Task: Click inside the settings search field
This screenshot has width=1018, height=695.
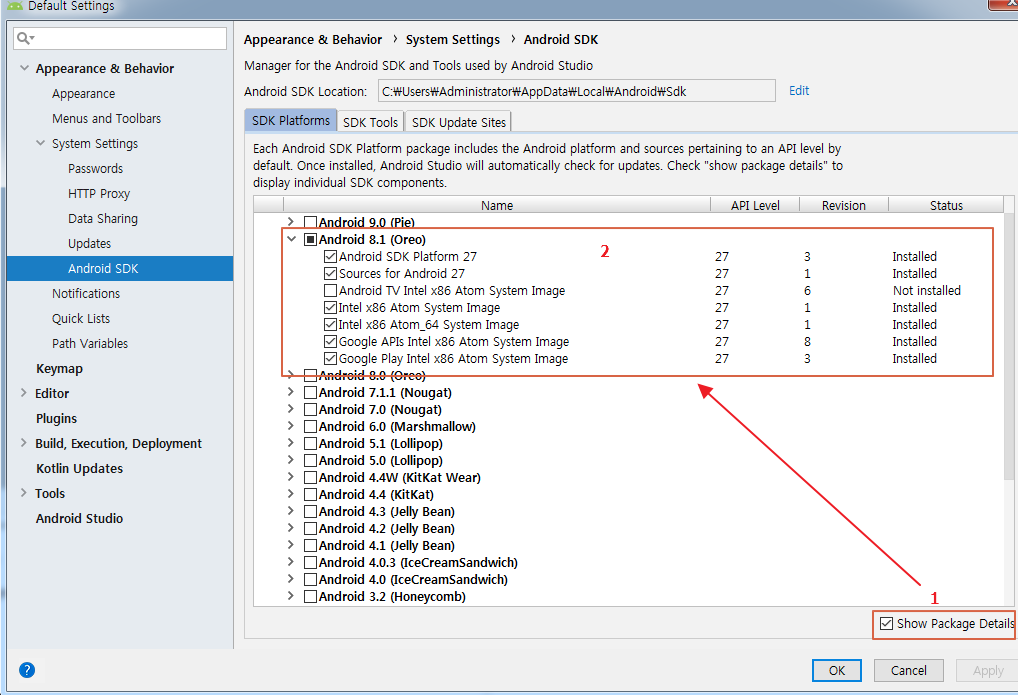Action: tap(120, 38)
